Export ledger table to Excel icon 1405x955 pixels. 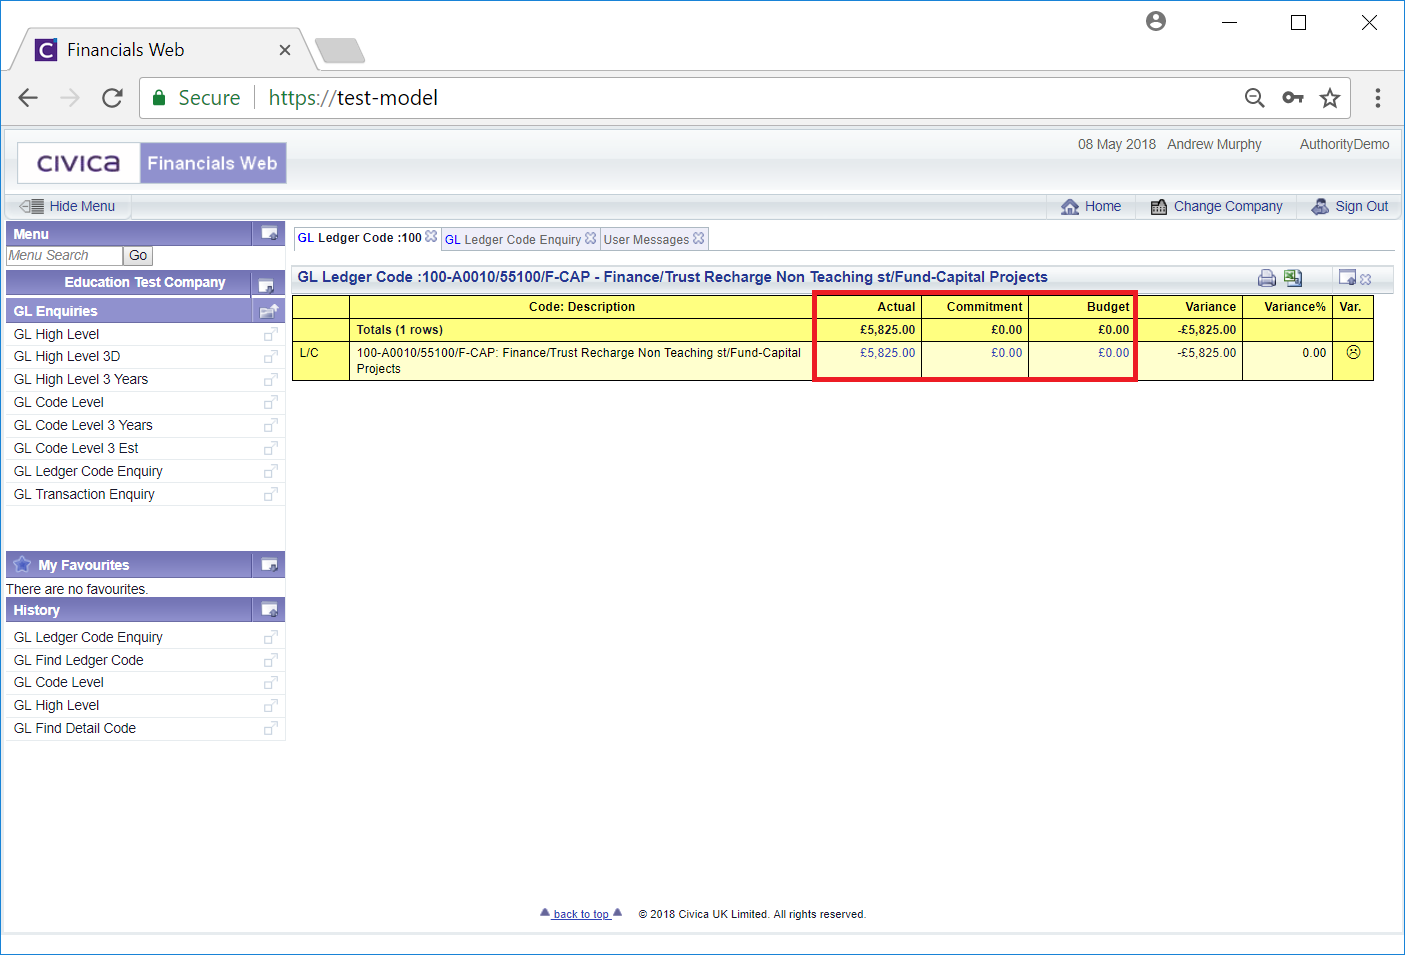[1293, 278]
